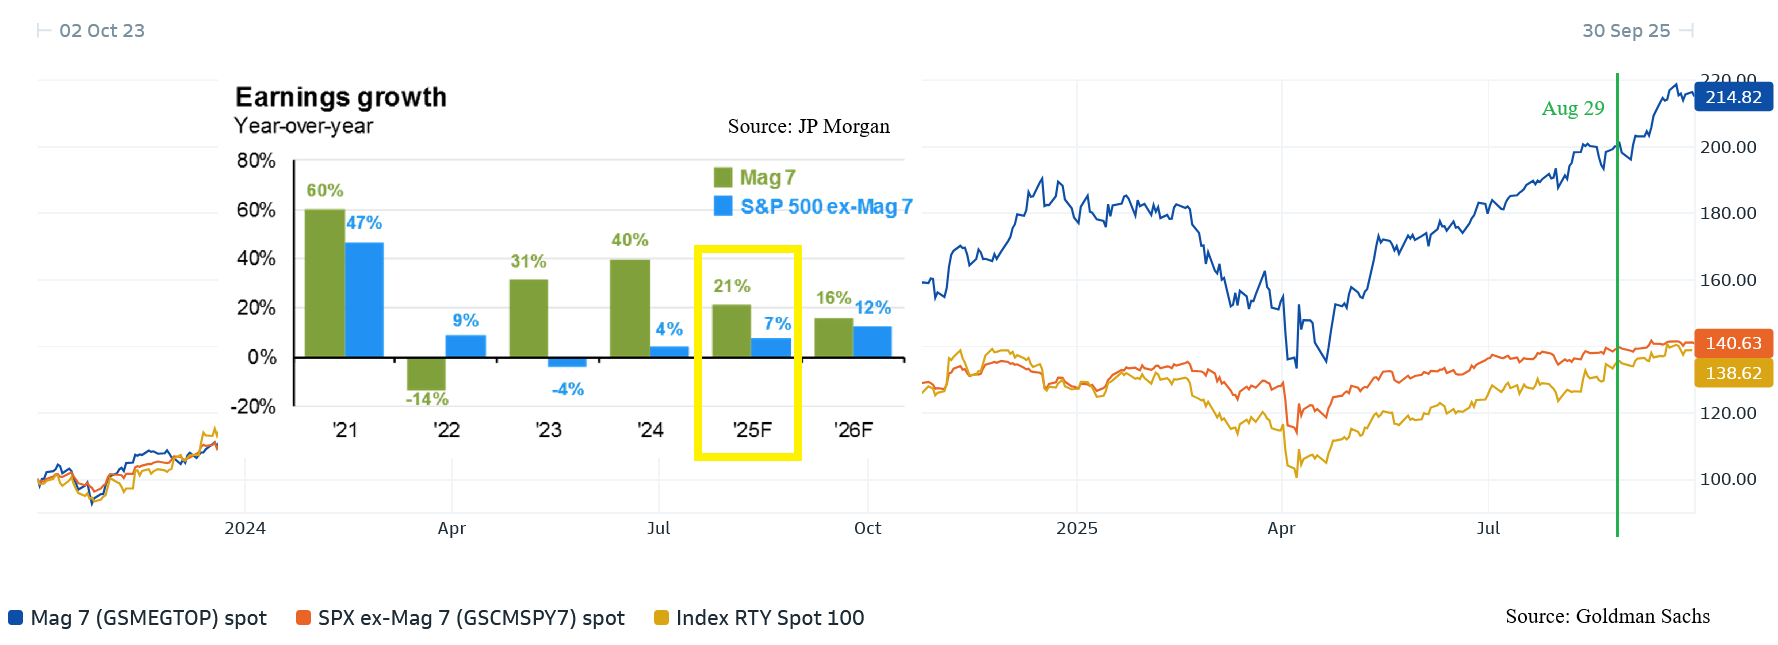Select the 02 Oct 23 start date
Screen dimensions: 1778x645
(x=102, y=31)
